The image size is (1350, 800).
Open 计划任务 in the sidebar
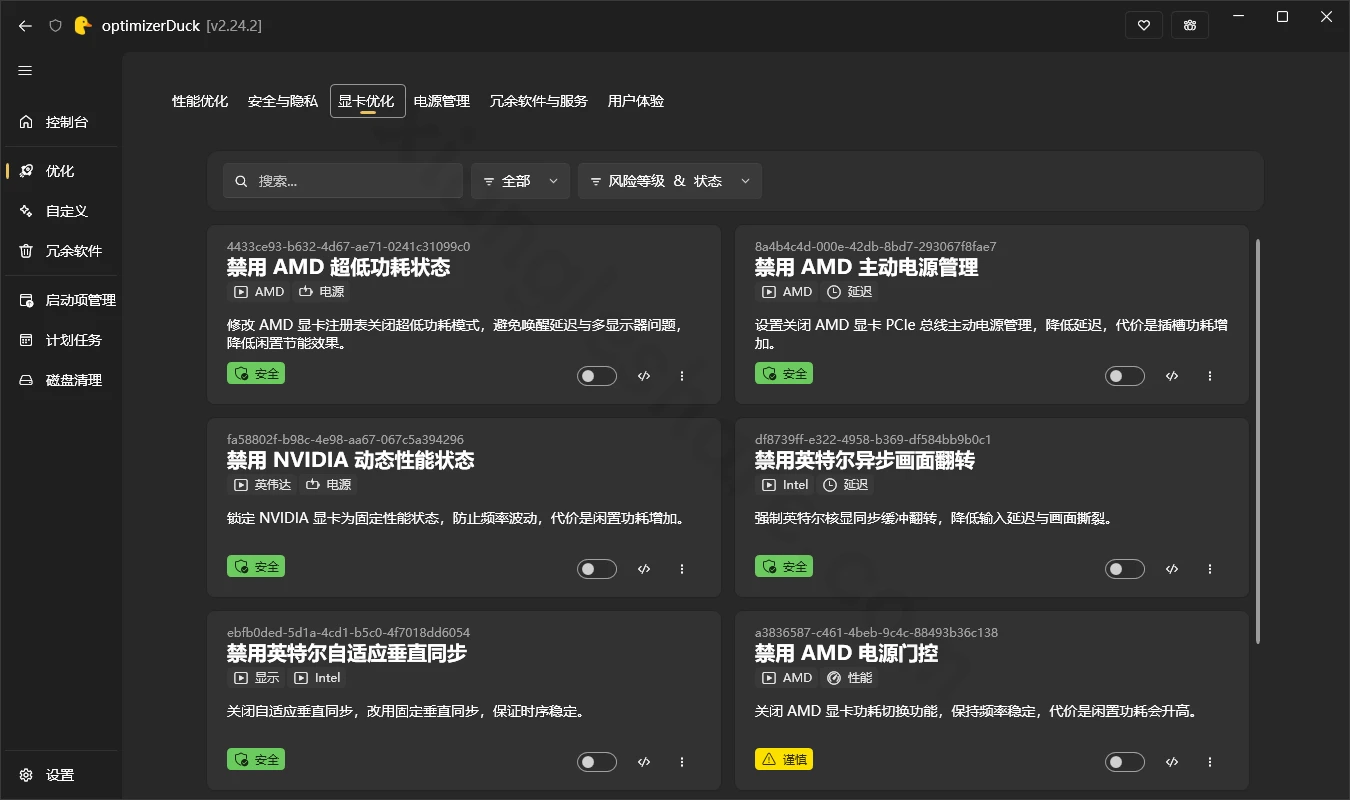tap(61, 340)
